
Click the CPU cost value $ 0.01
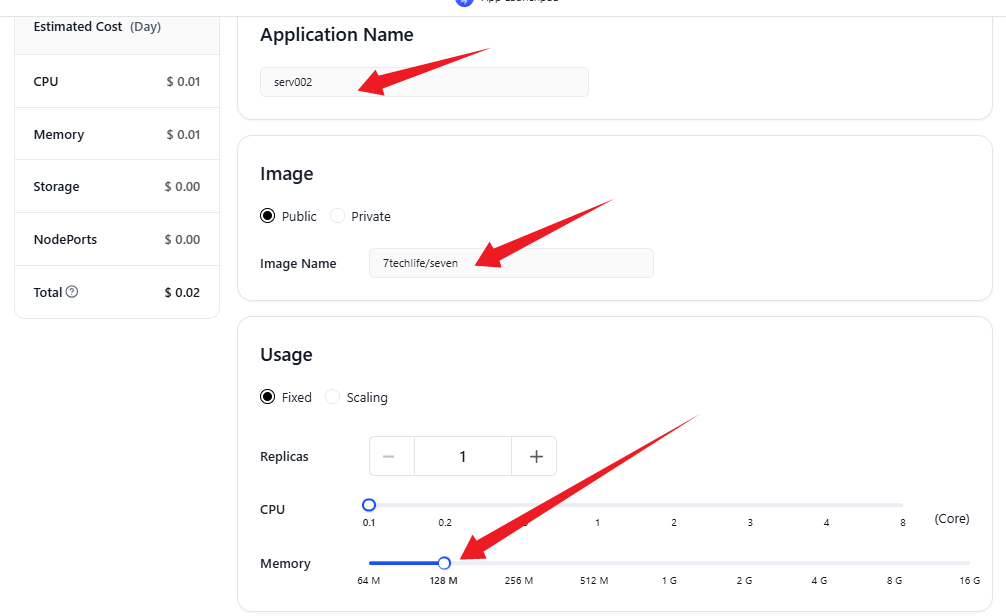coord(183,81)
